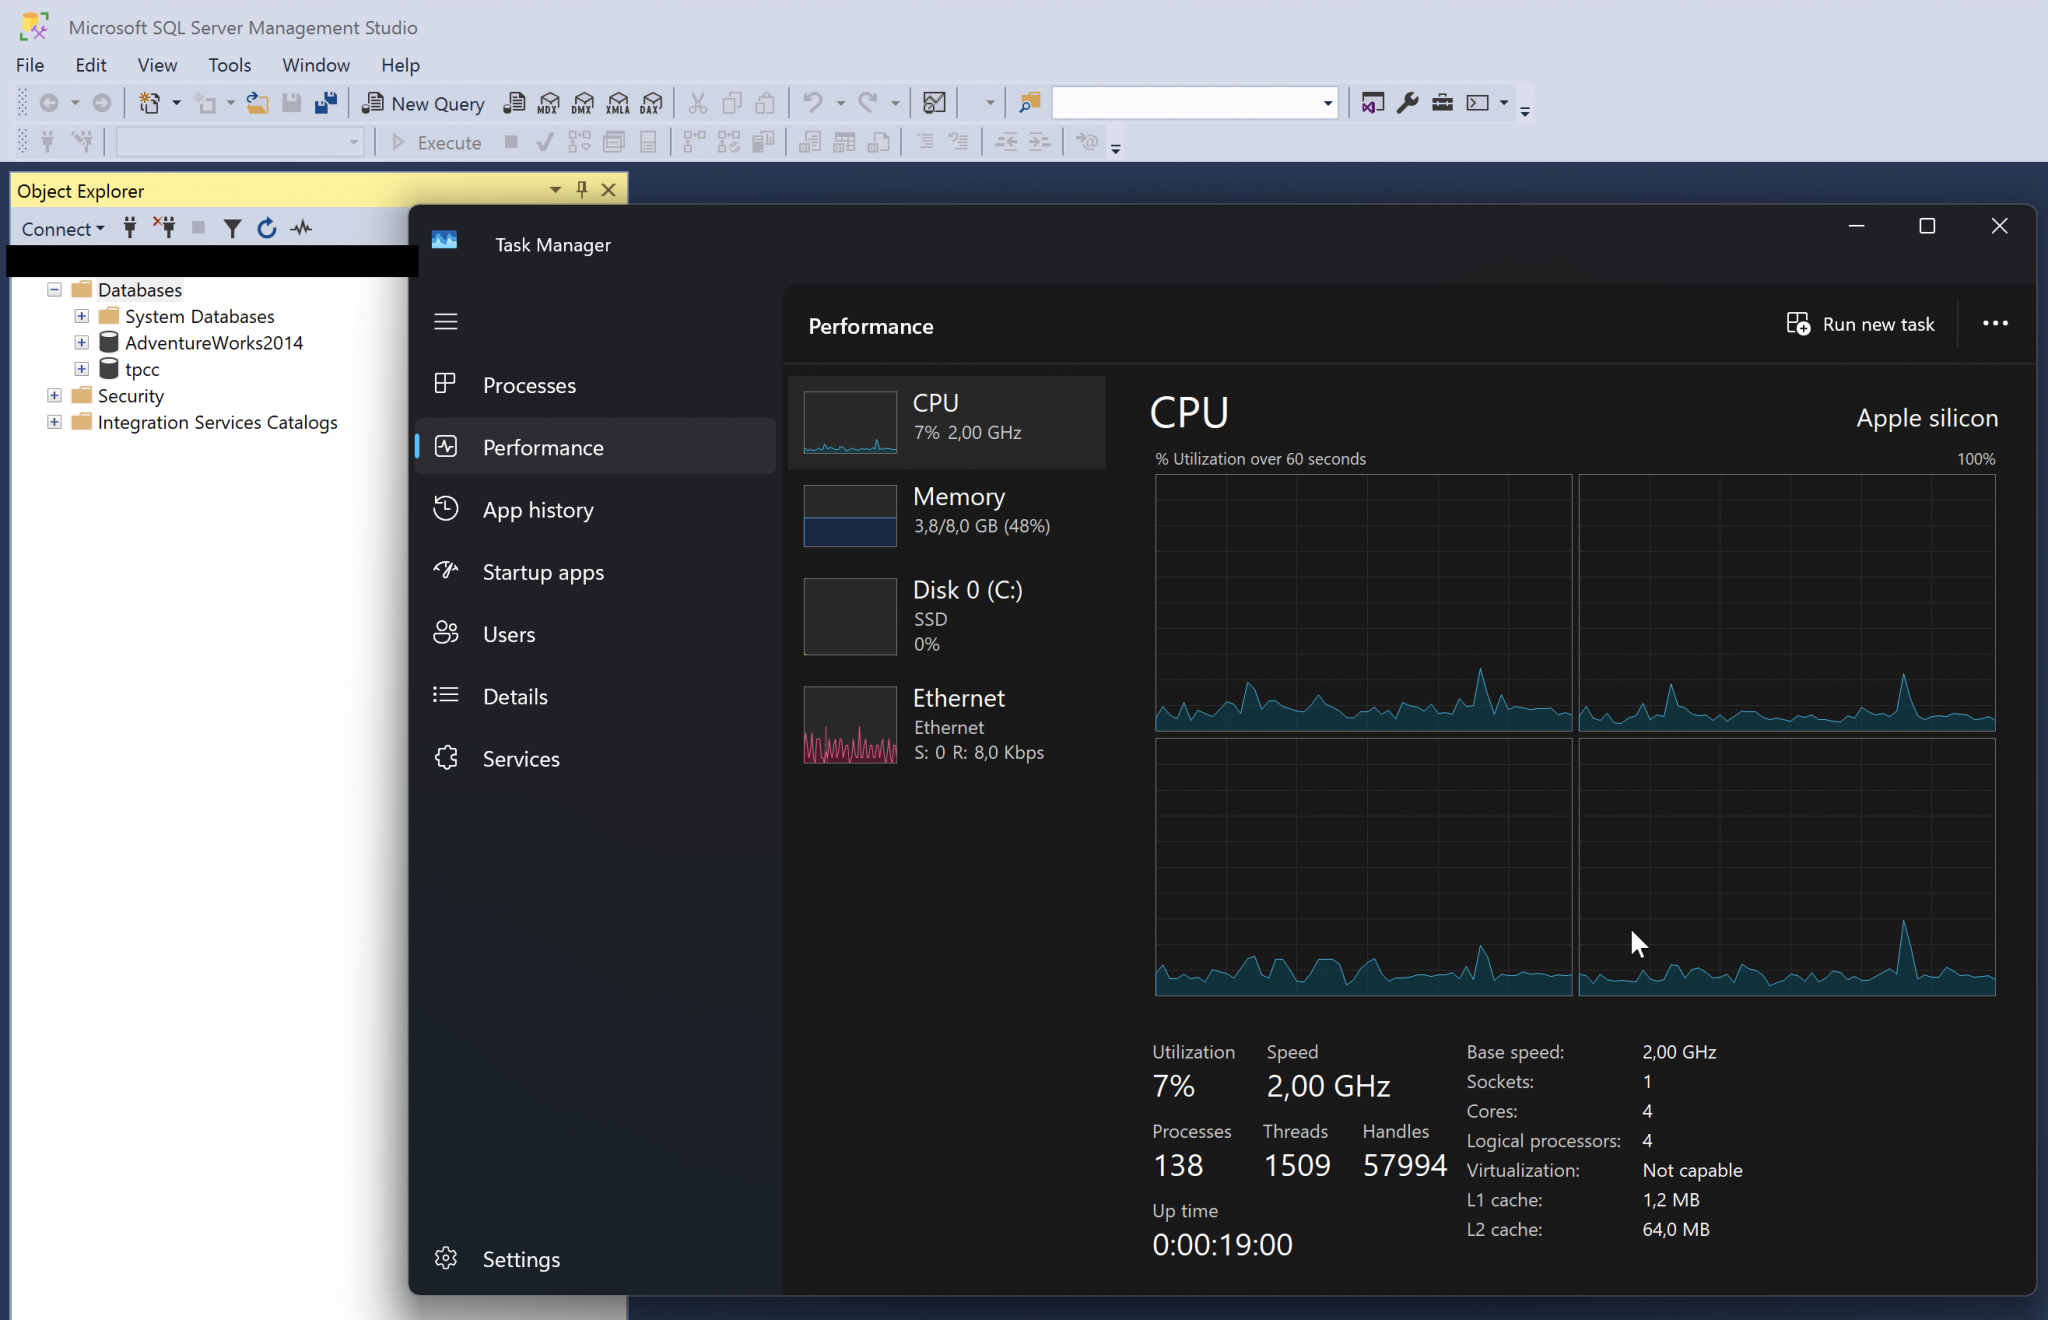Open the Tools menu
This screenshot has width=2048, height=1320.
[x=229, y=65]
